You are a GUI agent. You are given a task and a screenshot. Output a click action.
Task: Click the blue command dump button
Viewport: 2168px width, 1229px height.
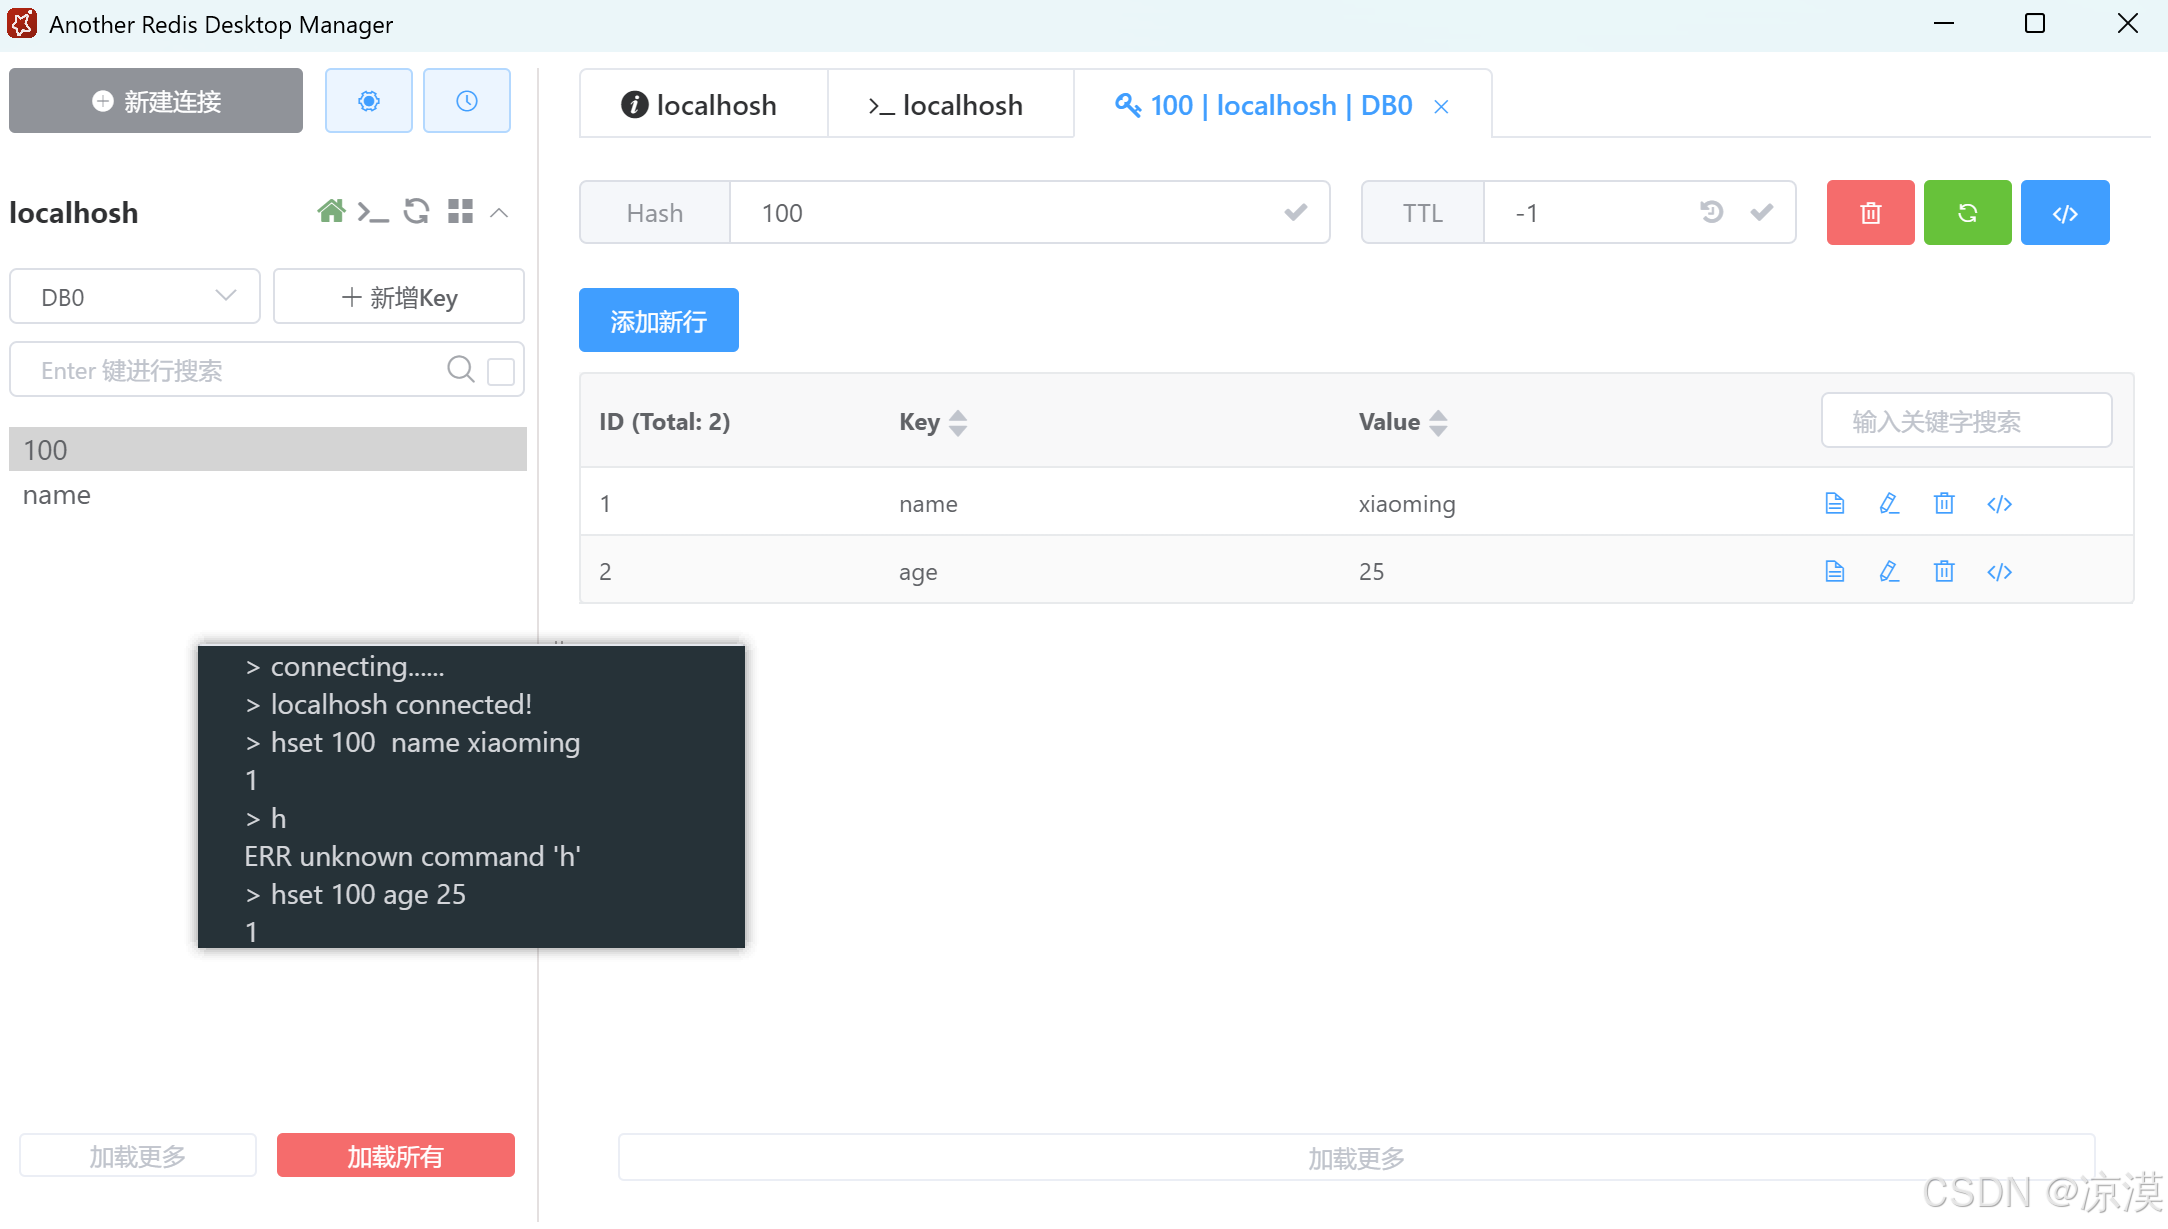click(x=2065, y=213)
